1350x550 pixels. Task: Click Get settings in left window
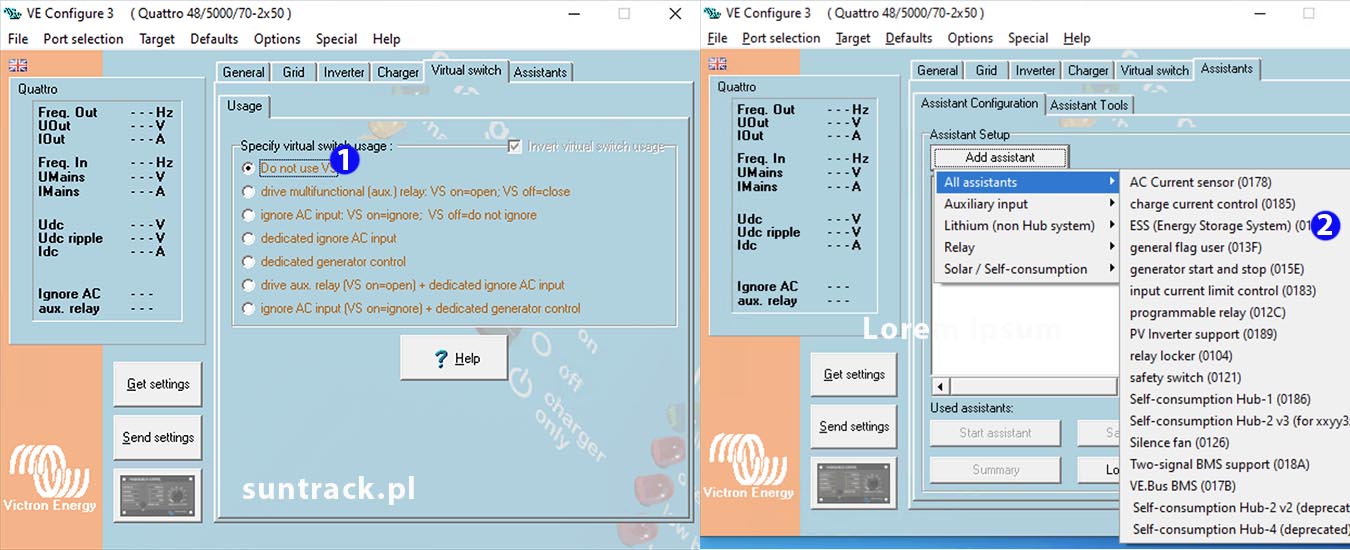point(157,384)
